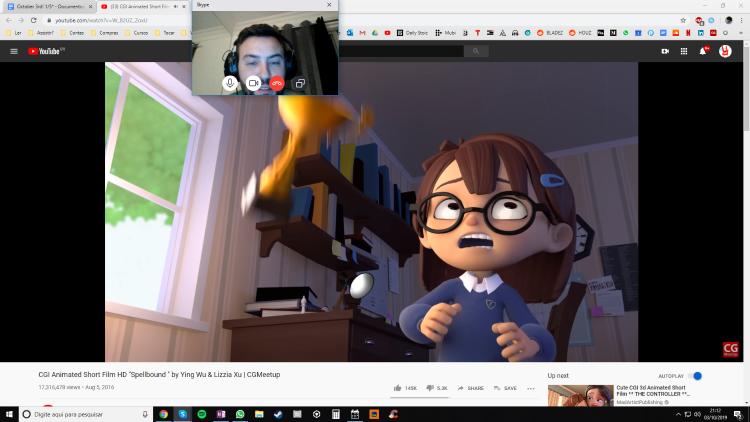
Task: Open the HOUZ bookmark
Action: 580,33
